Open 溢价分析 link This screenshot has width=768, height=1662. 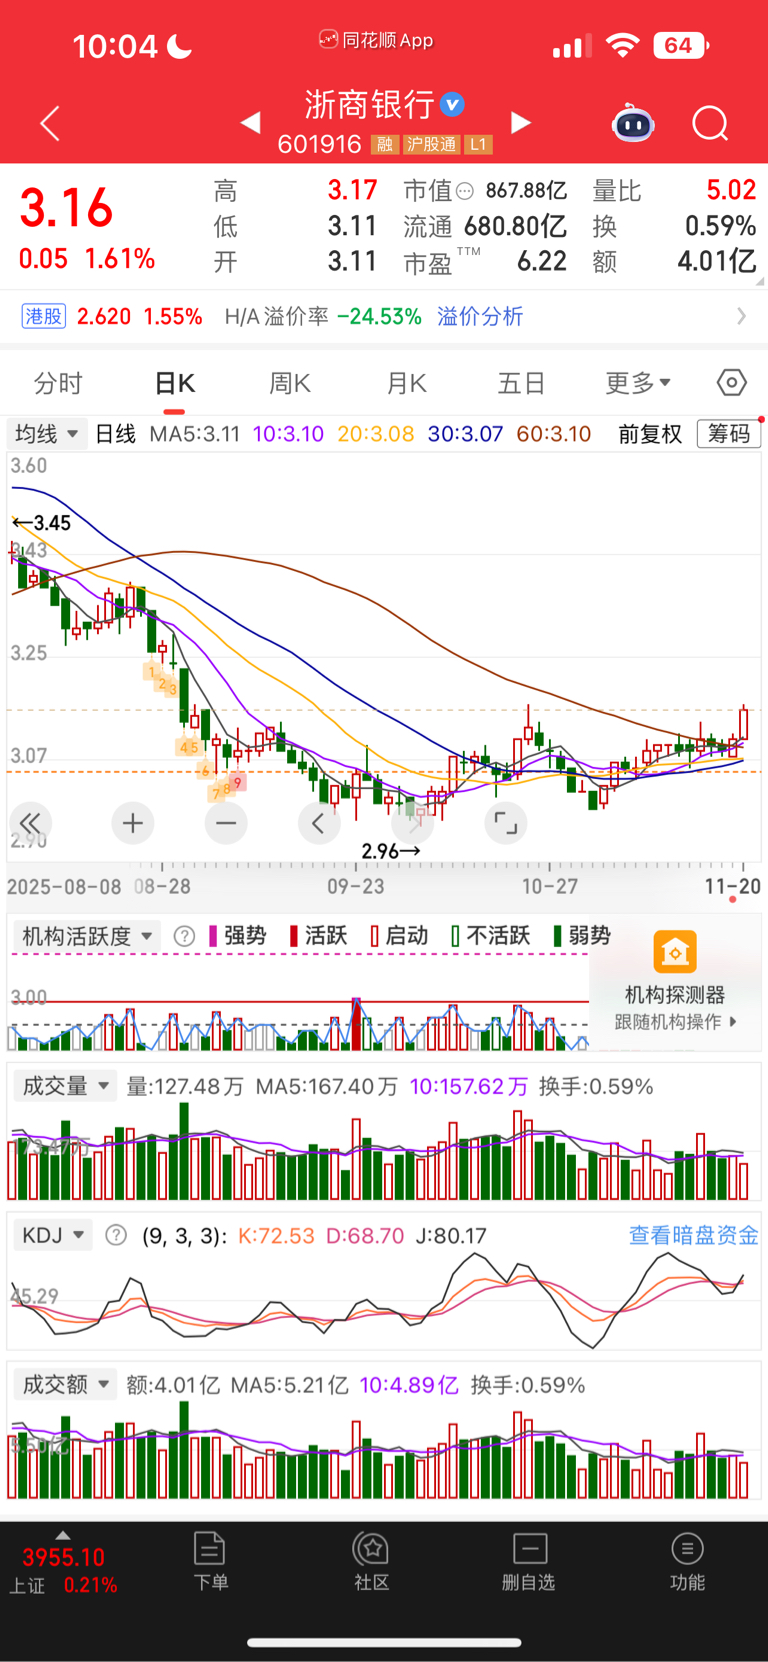(480, 317)
